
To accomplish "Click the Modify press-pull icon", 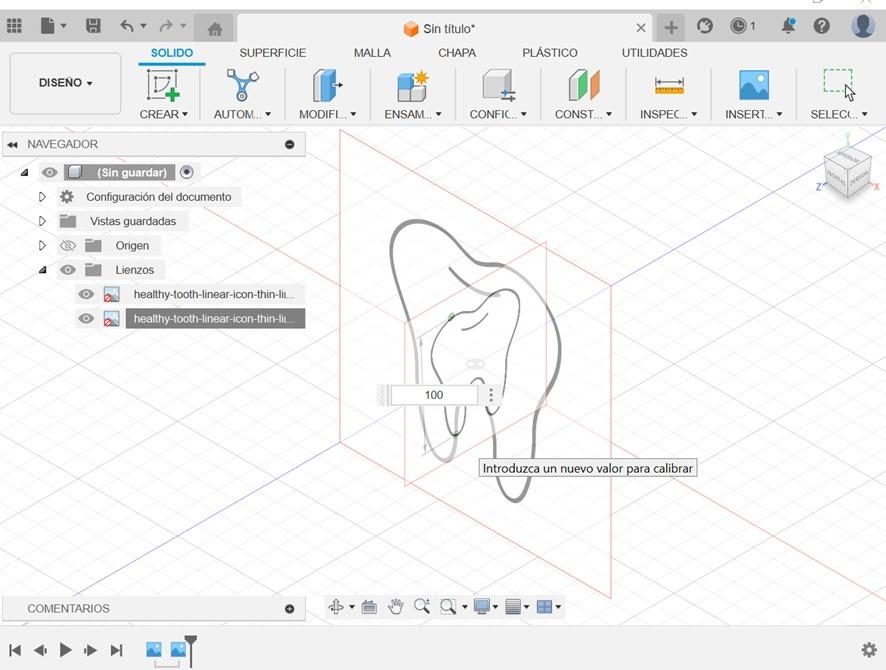I will (327, 85).
